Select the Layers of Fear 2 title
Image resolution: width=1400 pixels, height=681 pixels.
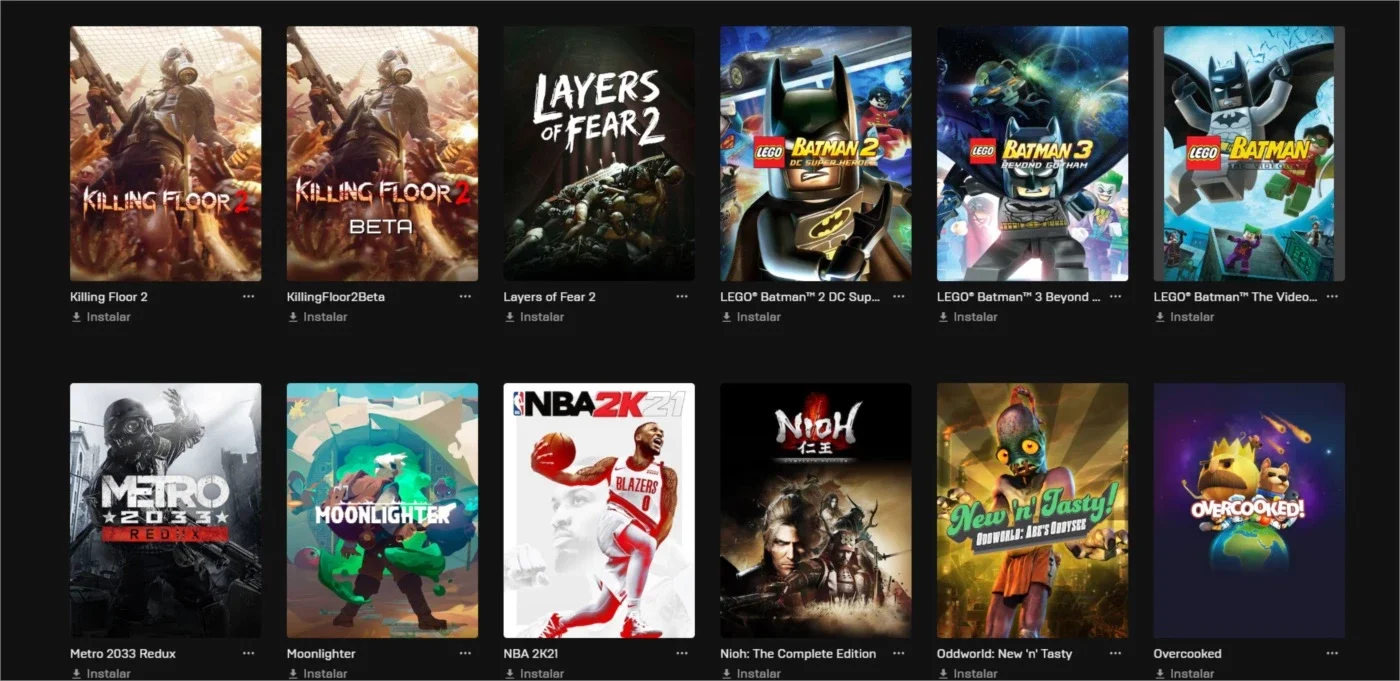tap(550, 297)
